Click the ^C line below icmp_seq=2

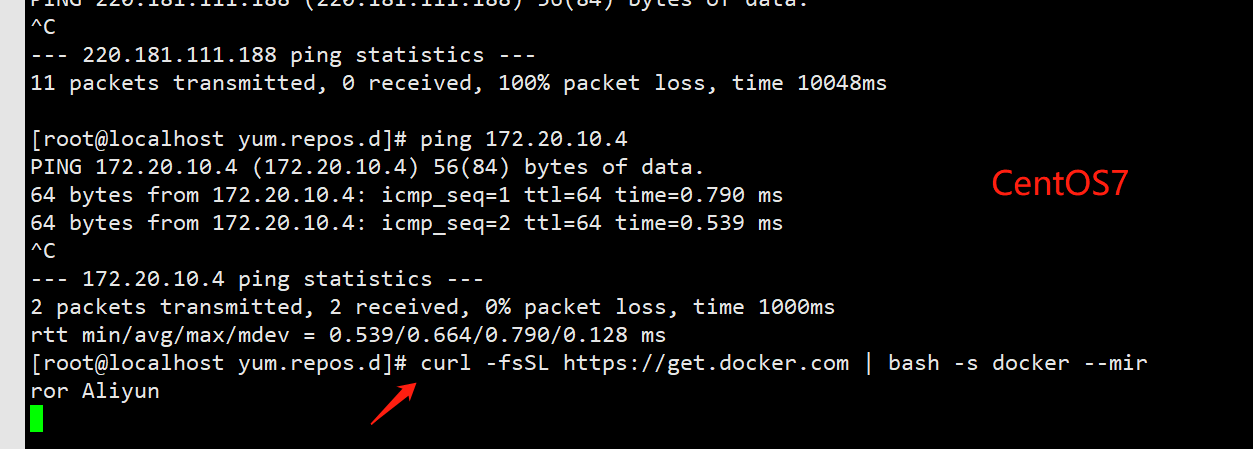point(43,251)
